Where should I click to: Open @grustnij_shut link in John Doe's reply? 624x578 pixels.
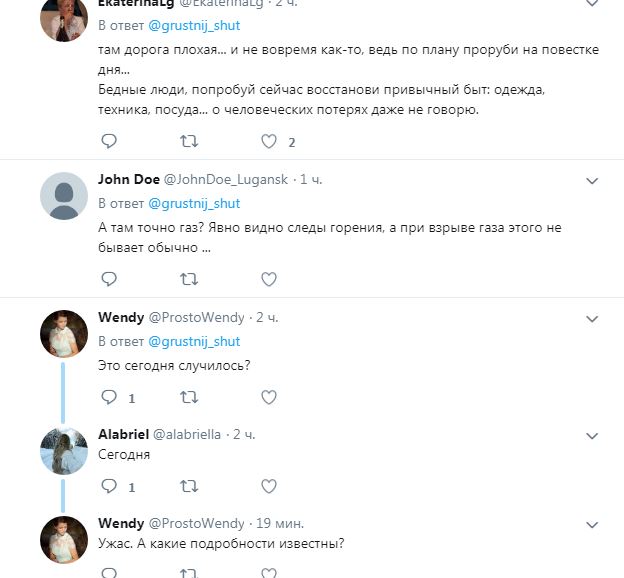click(x=194, y=203)
